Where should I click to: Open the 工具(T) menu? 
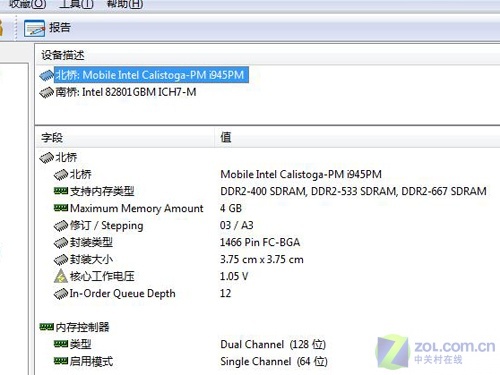click(x=76, y=4)
